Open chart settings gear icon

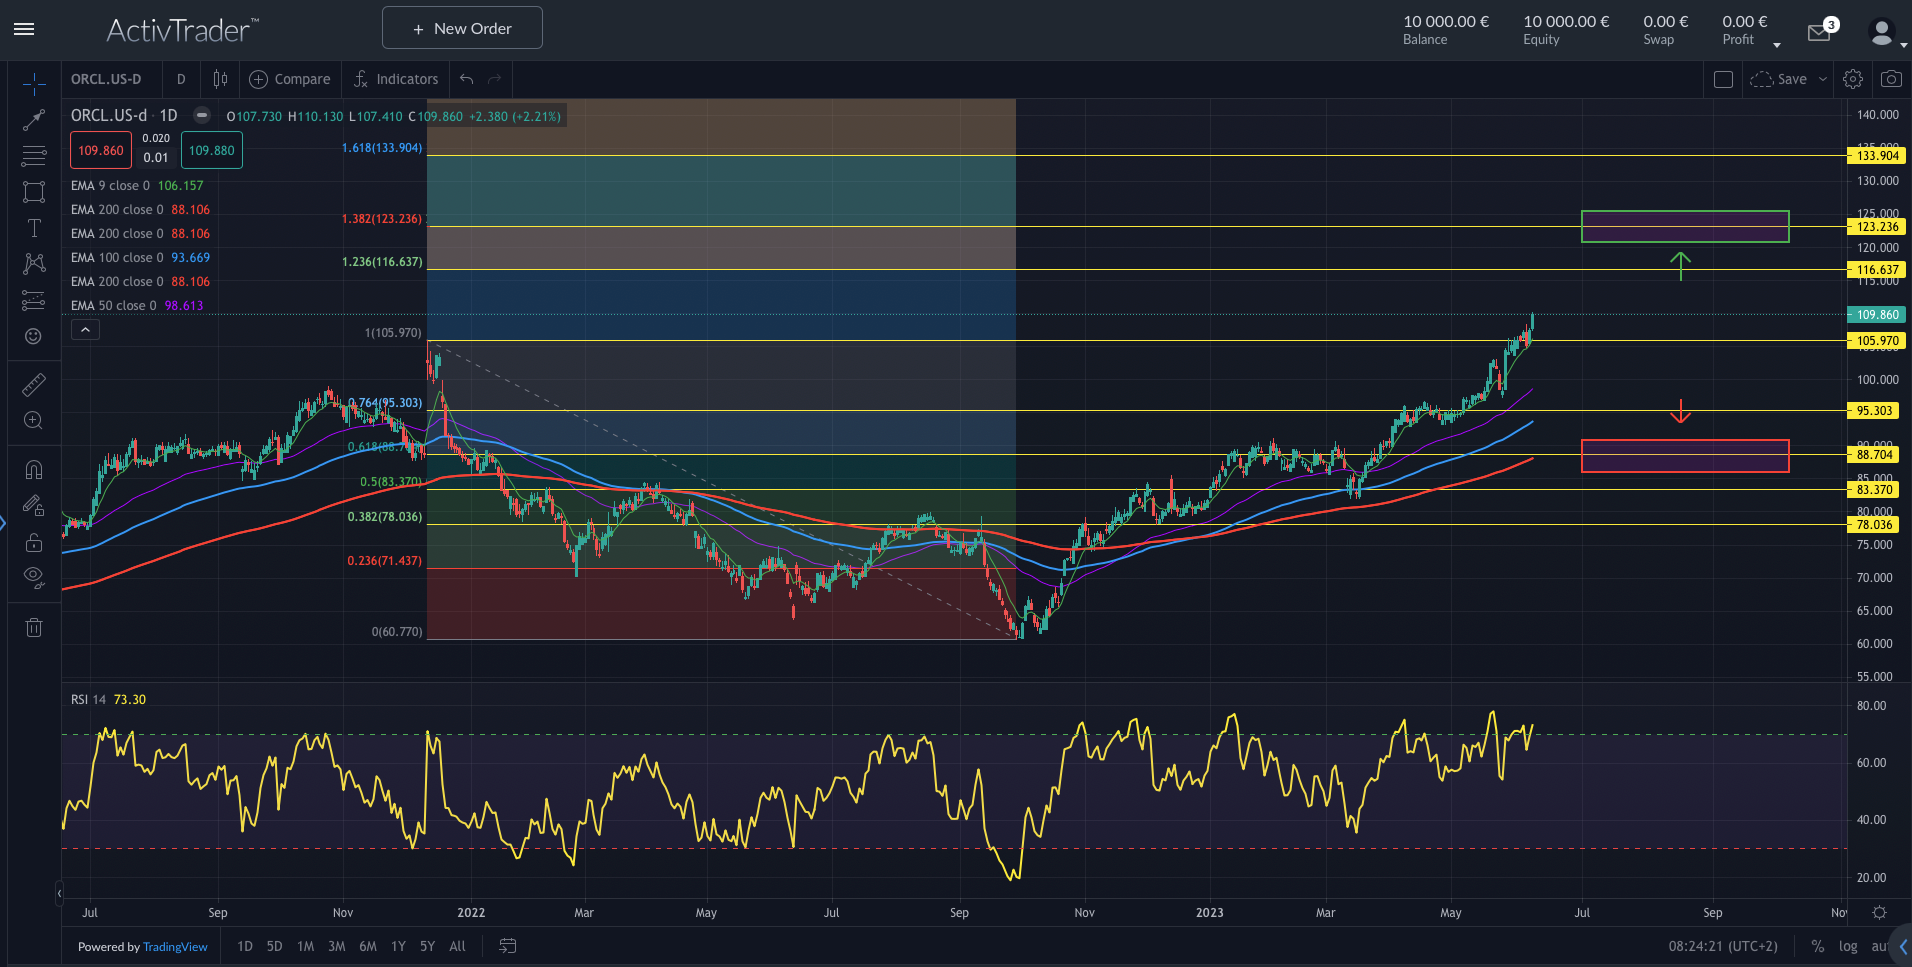1853,79
